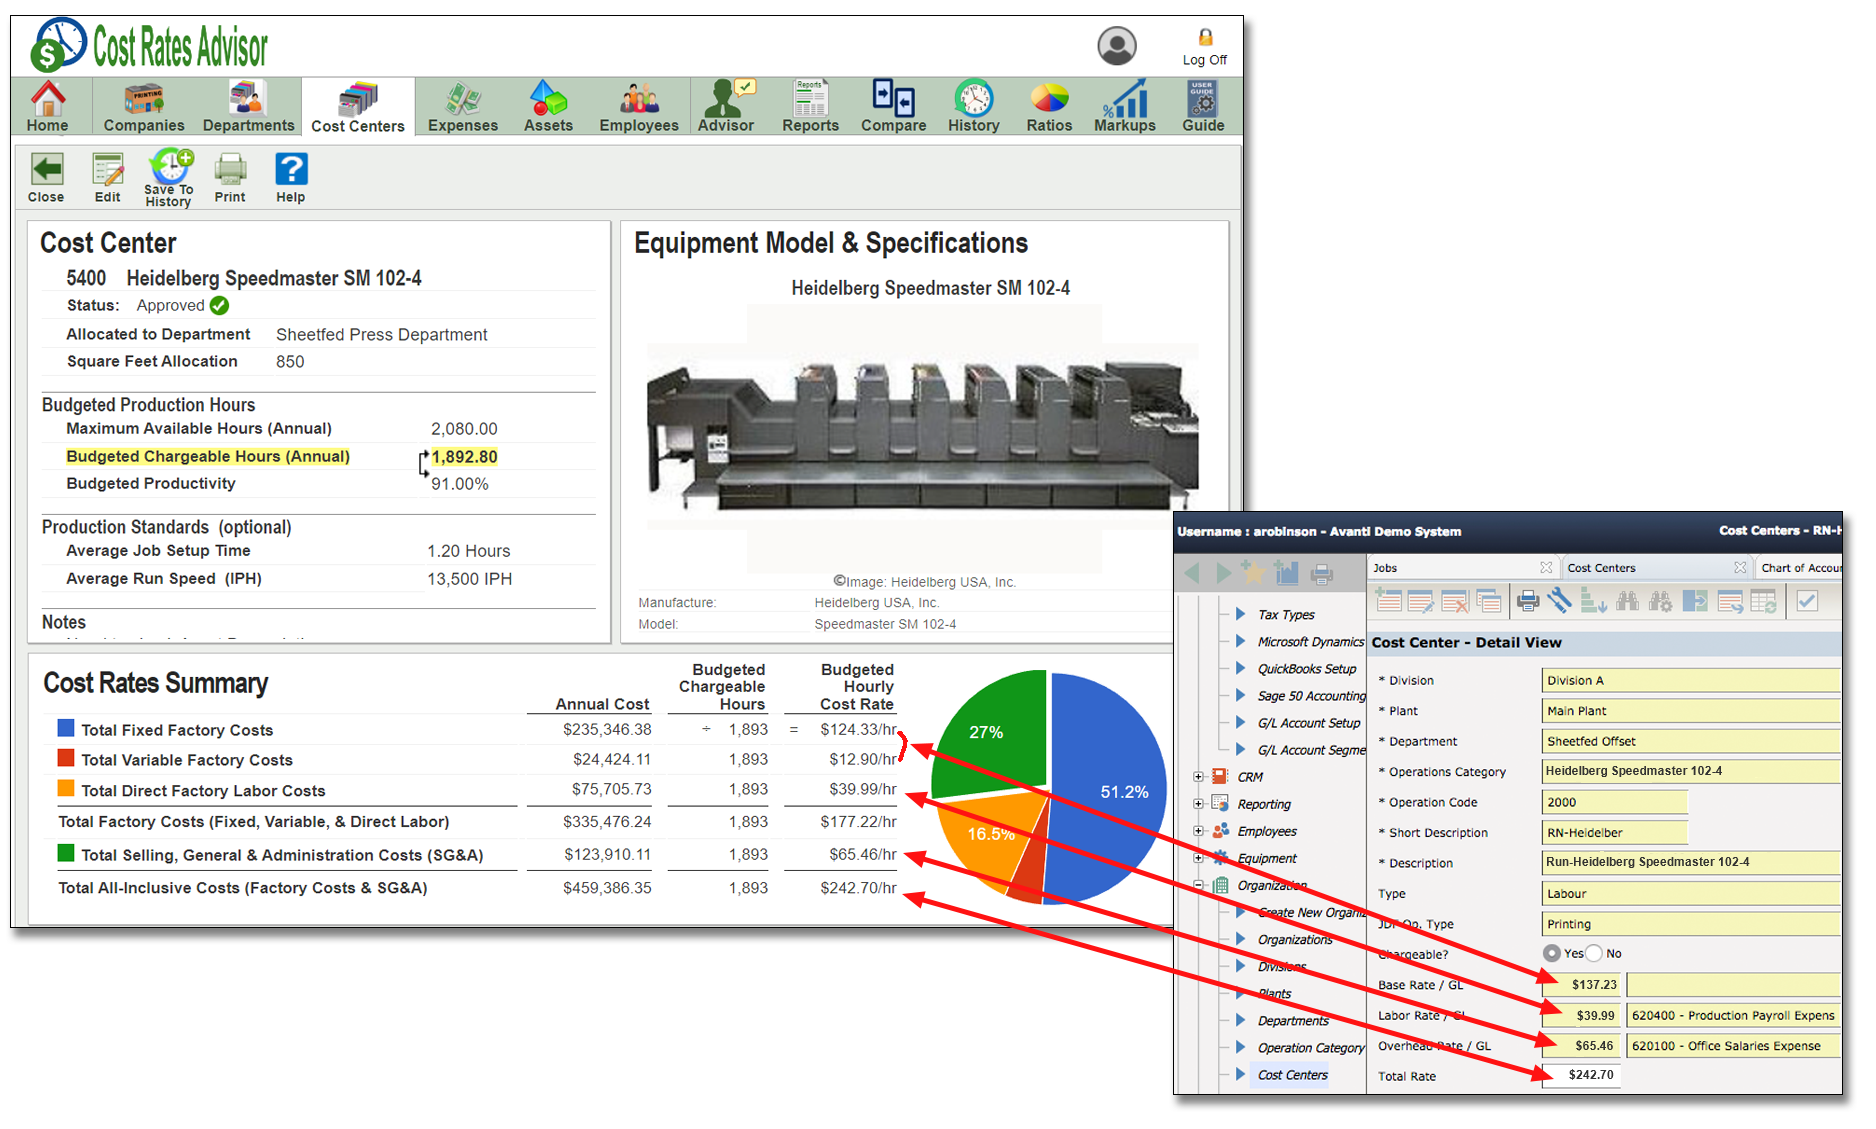
Task: Open the user Guide
Action: [1203, 107]
